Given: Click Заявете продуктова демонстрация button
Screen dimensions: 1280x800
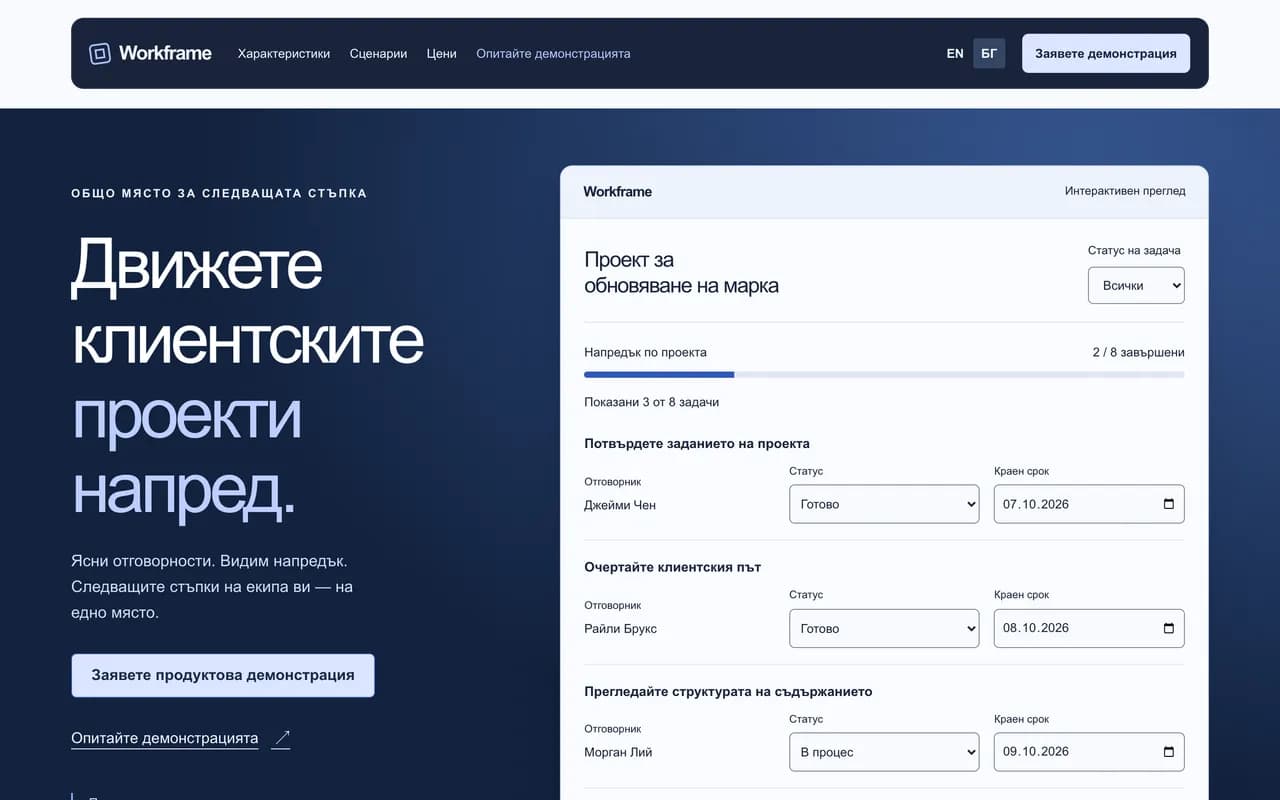Looking at the screenshot, I should pos(223,675).
